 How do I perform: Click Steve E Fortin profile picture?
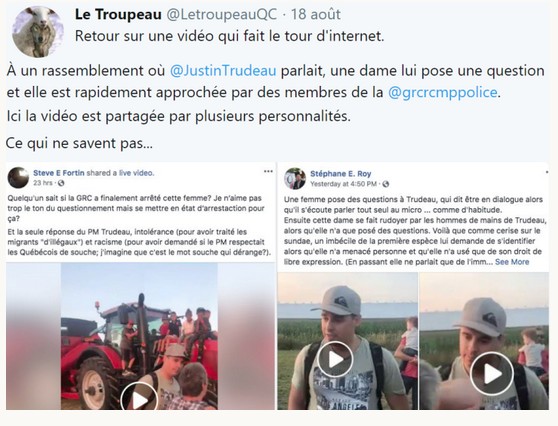coord(18,178)
